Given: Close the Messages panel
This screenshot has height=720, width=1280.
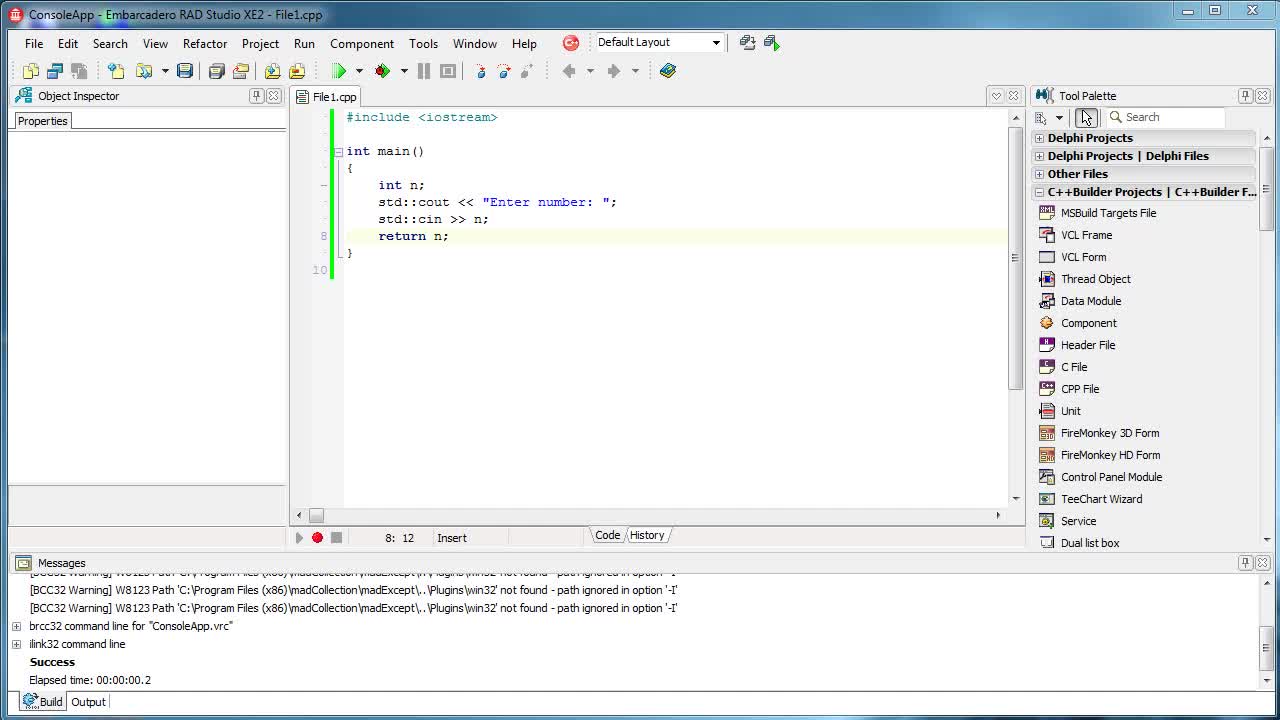Looking at the screenshot, I should point(1262,563).
